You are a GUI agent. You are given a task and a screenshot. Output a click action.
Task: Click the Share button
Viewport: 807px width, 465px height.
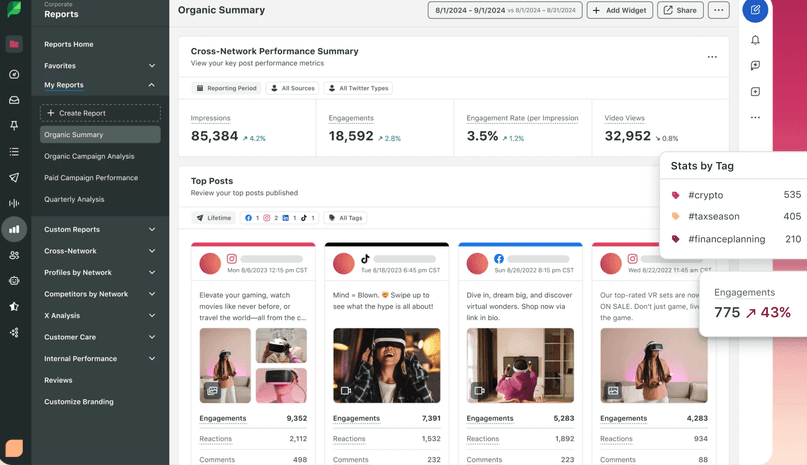click(x=680, y=10)
